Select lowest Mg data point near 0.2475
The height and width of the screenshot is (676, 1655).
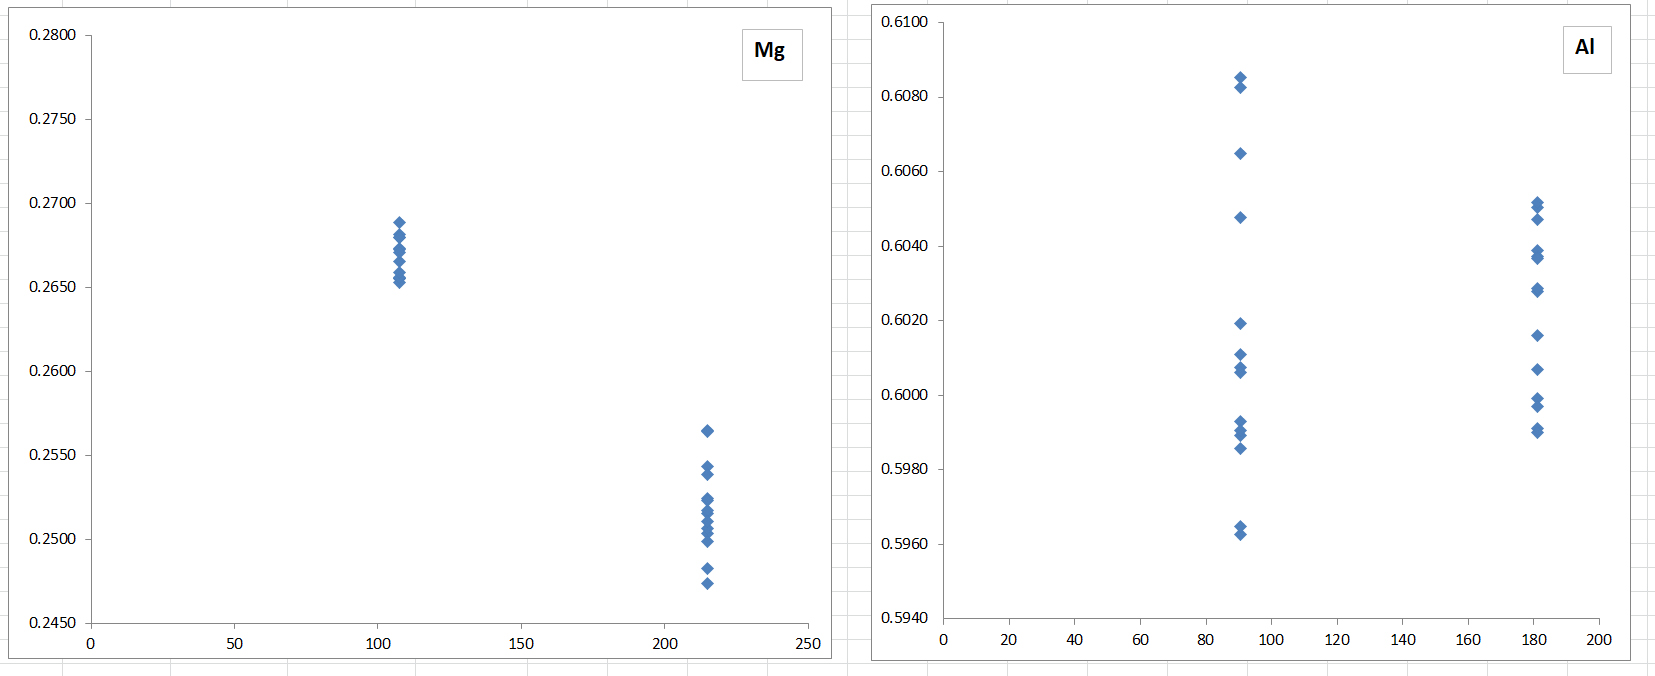tap(707, 584)
